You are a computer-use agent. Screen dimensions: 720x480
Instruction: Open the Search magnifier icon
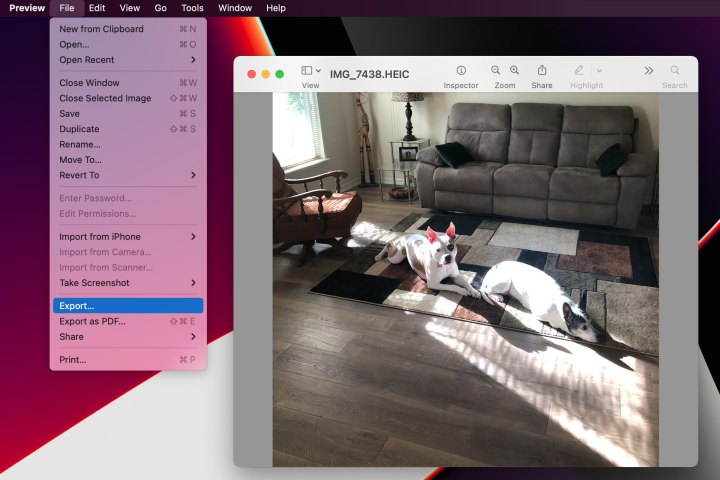675,71
